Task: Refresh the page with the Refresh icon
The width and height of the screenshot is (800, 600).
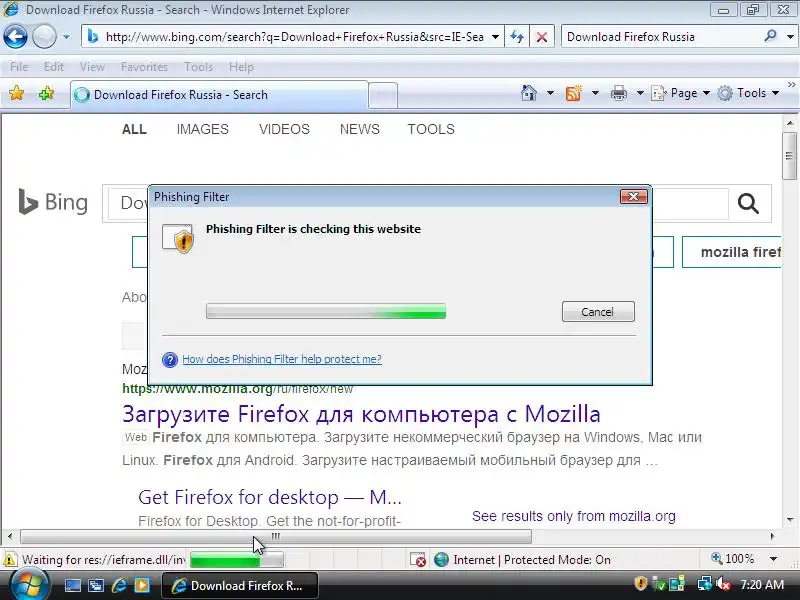Action: click(517, 37)
